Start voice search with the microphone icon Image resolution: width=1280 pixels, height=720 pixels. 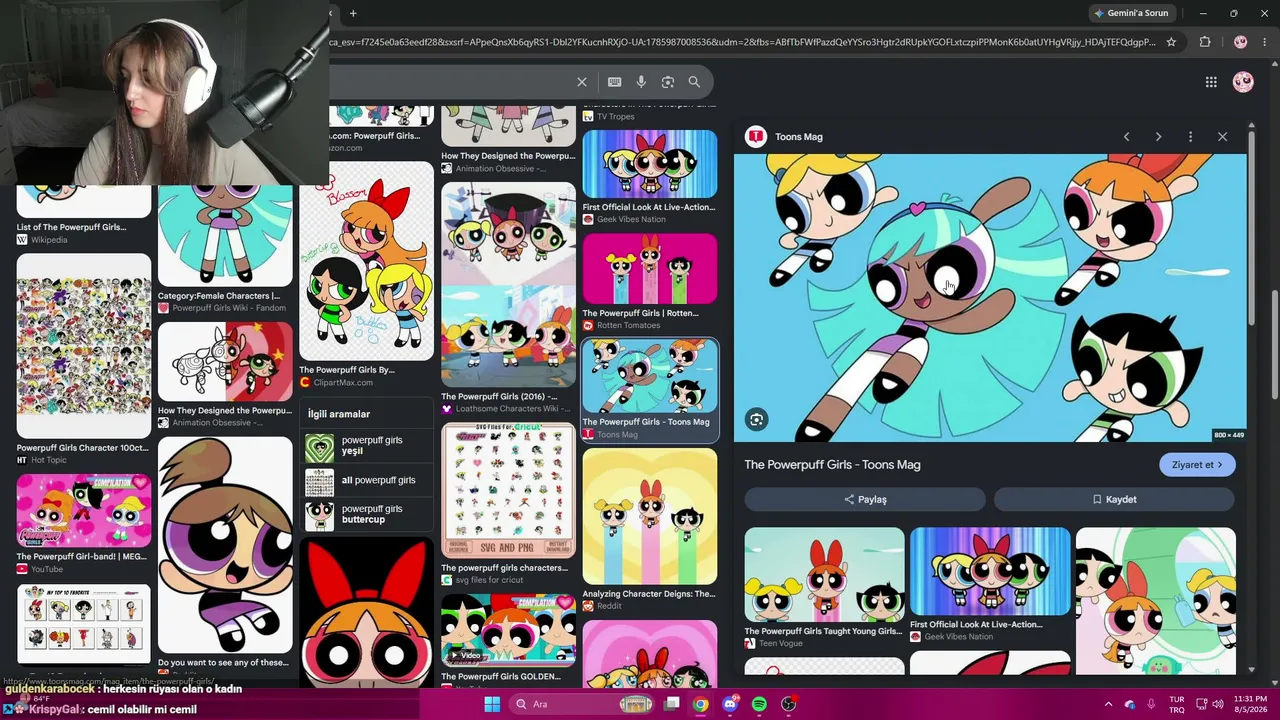[641, 82]
